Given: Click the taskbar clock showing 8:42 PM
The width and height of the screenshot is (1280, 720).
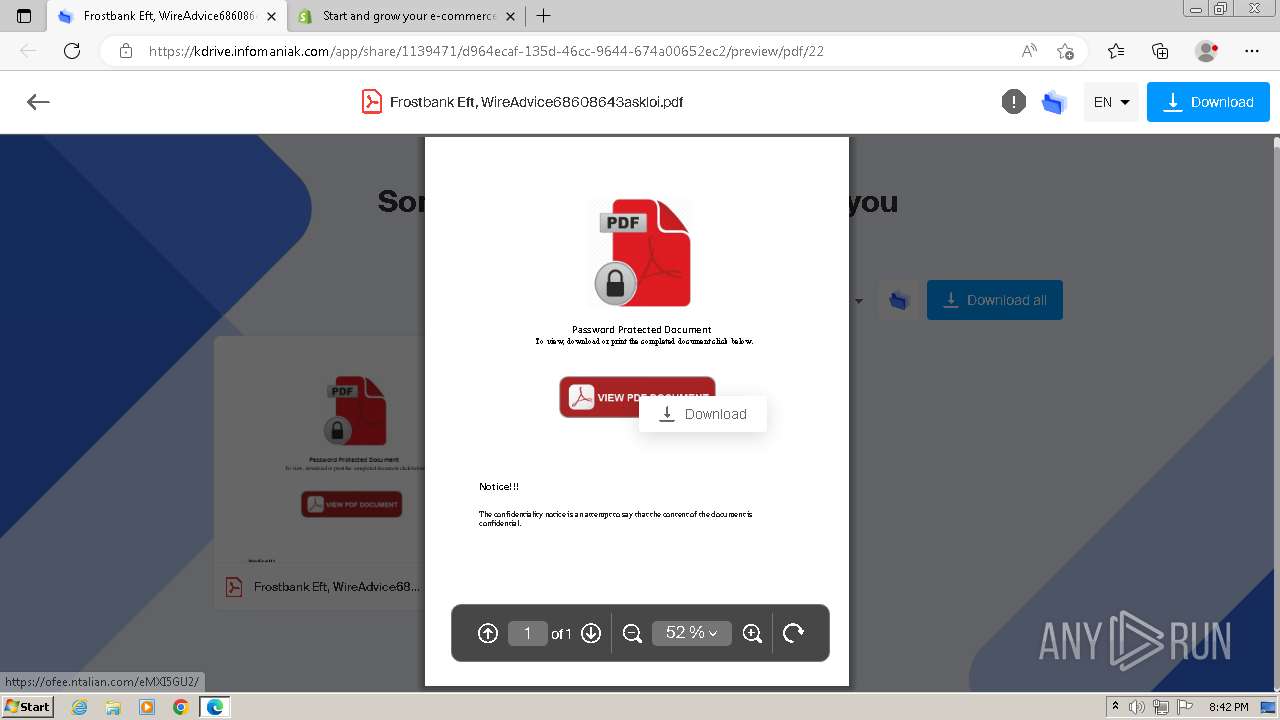Looking at the screenshot, I should [x=1228, y=707].
